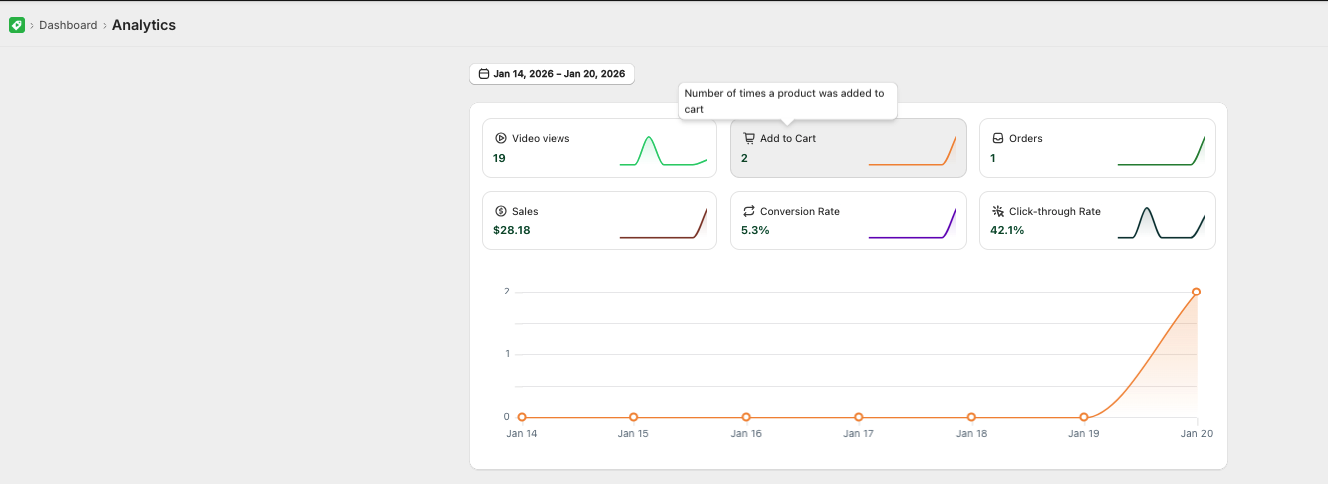Click the green app logo icon
The width and height of the screenshot is (1328, 484).
[x=16, y=25]
